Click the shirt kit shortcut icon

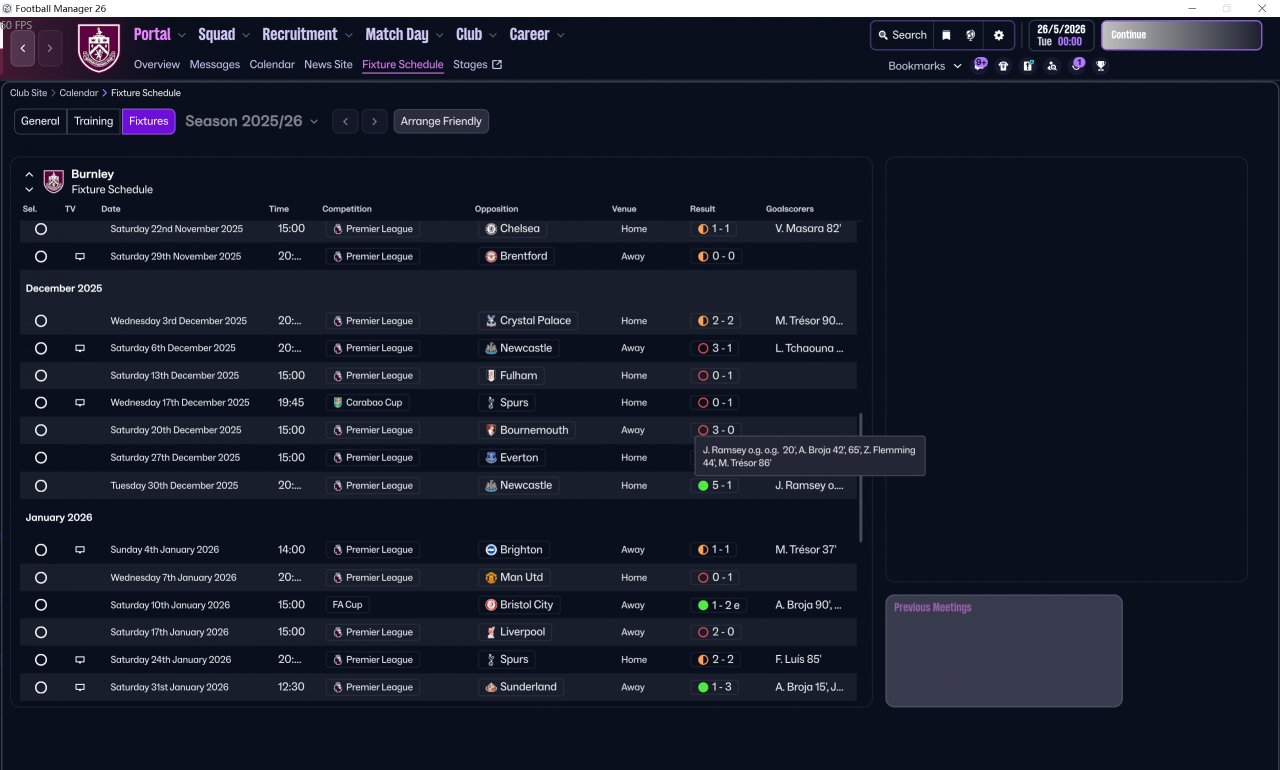click(1004, 66)
